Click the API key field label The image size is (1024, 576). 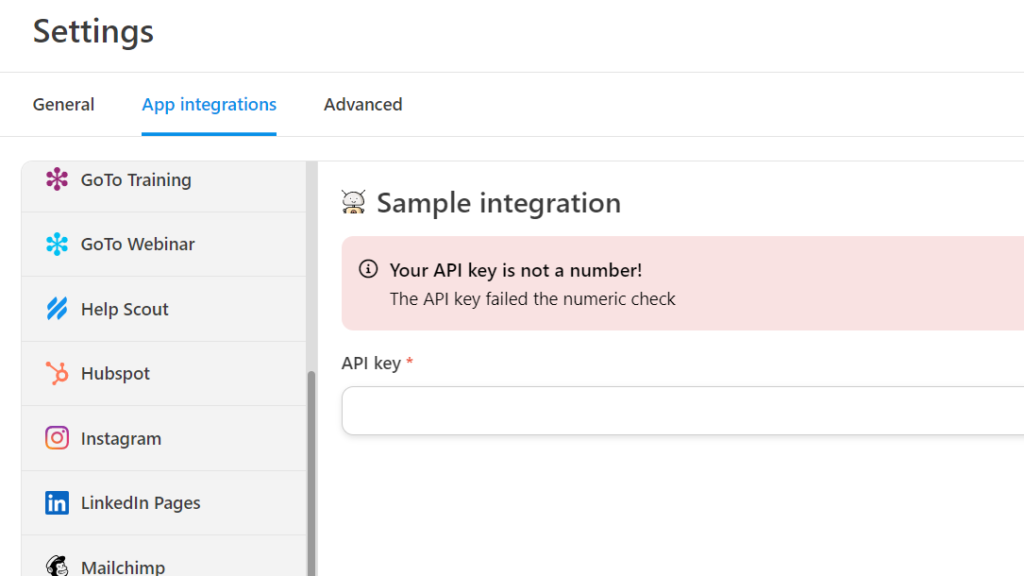[x=371, y=363]
